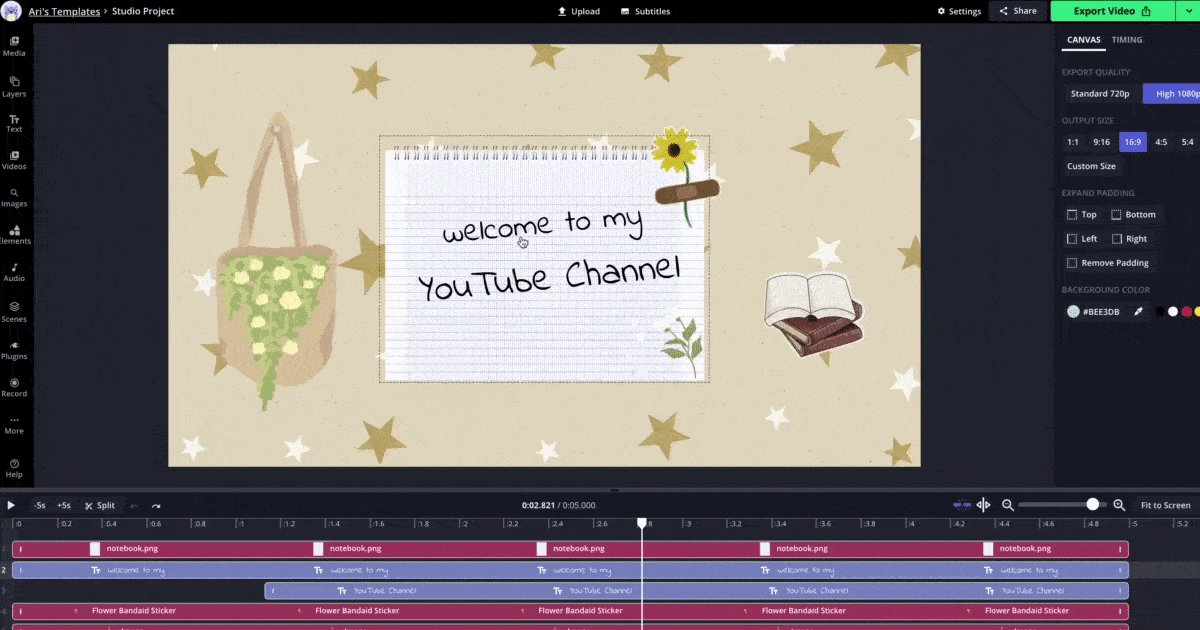1200x630 pixels.
Task: Check the Remove Padding option
Action: point(1072,263)
